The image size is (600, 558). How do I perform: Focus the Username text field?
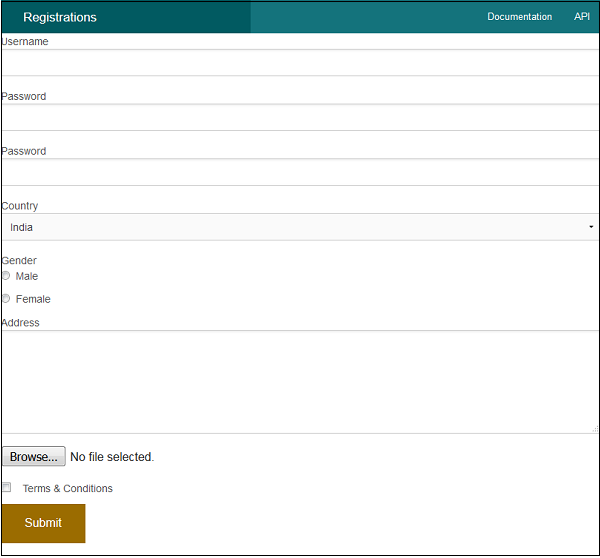tap(300, 63)
